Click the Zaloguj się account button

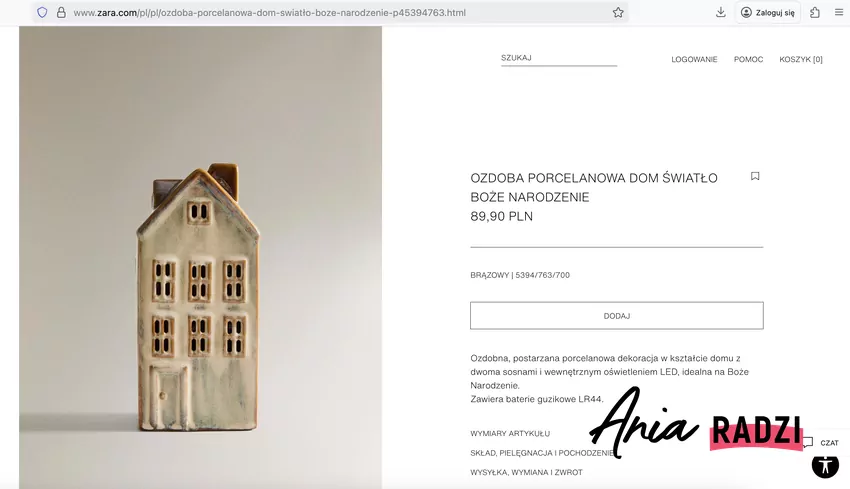pyautogui.click(x=768, y=12)
